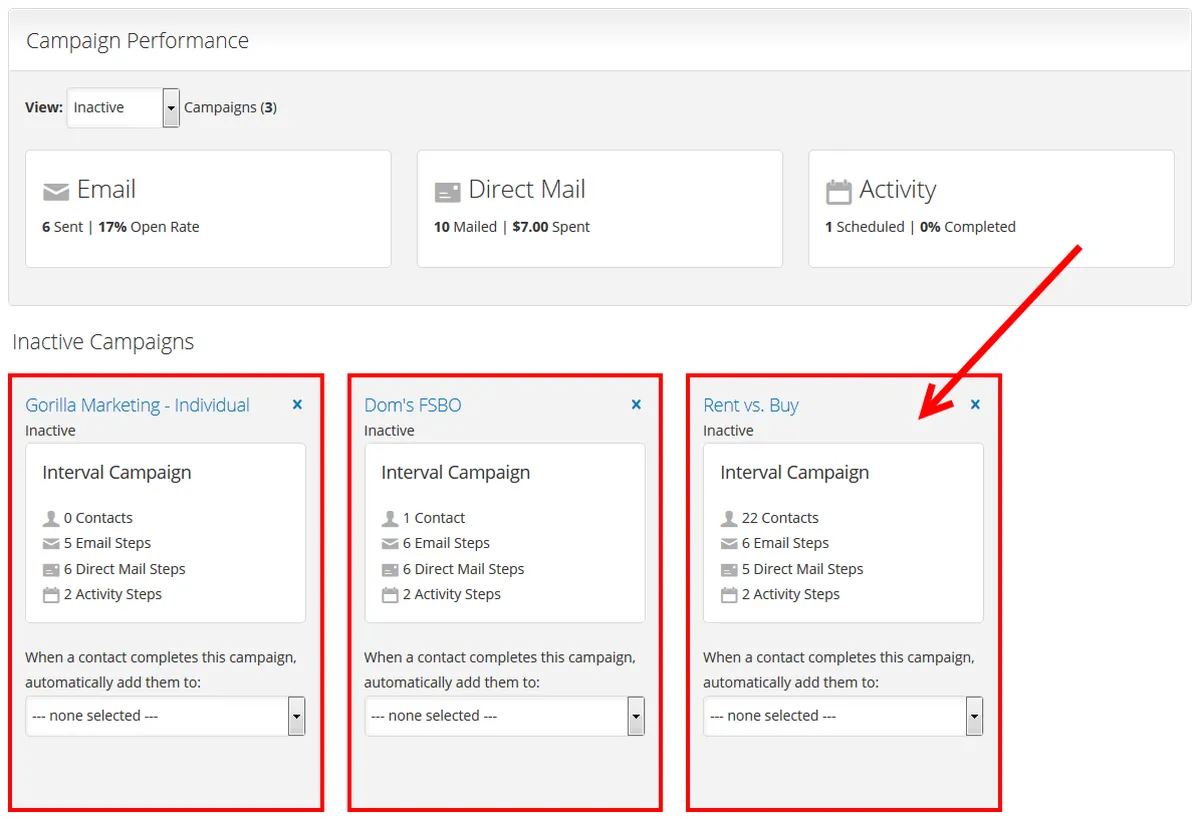Remove Dom's FSBO campaign using X icon

[x=636, y=405]
